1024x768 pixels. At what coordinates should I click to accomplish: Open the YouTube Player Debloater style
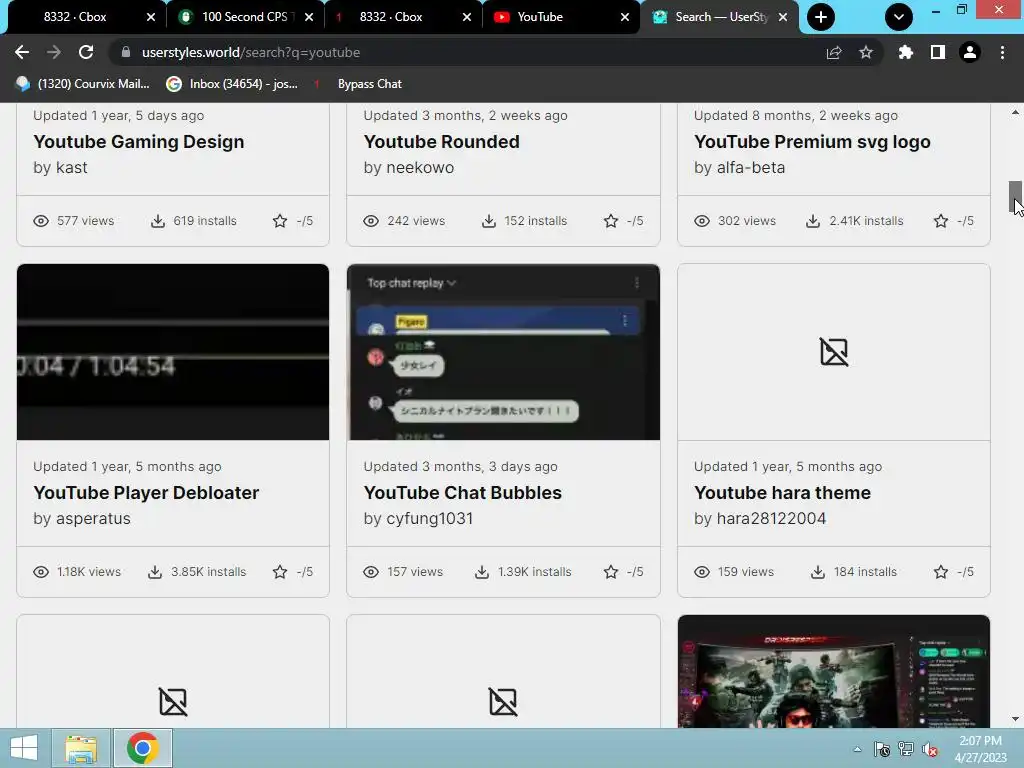146,492
